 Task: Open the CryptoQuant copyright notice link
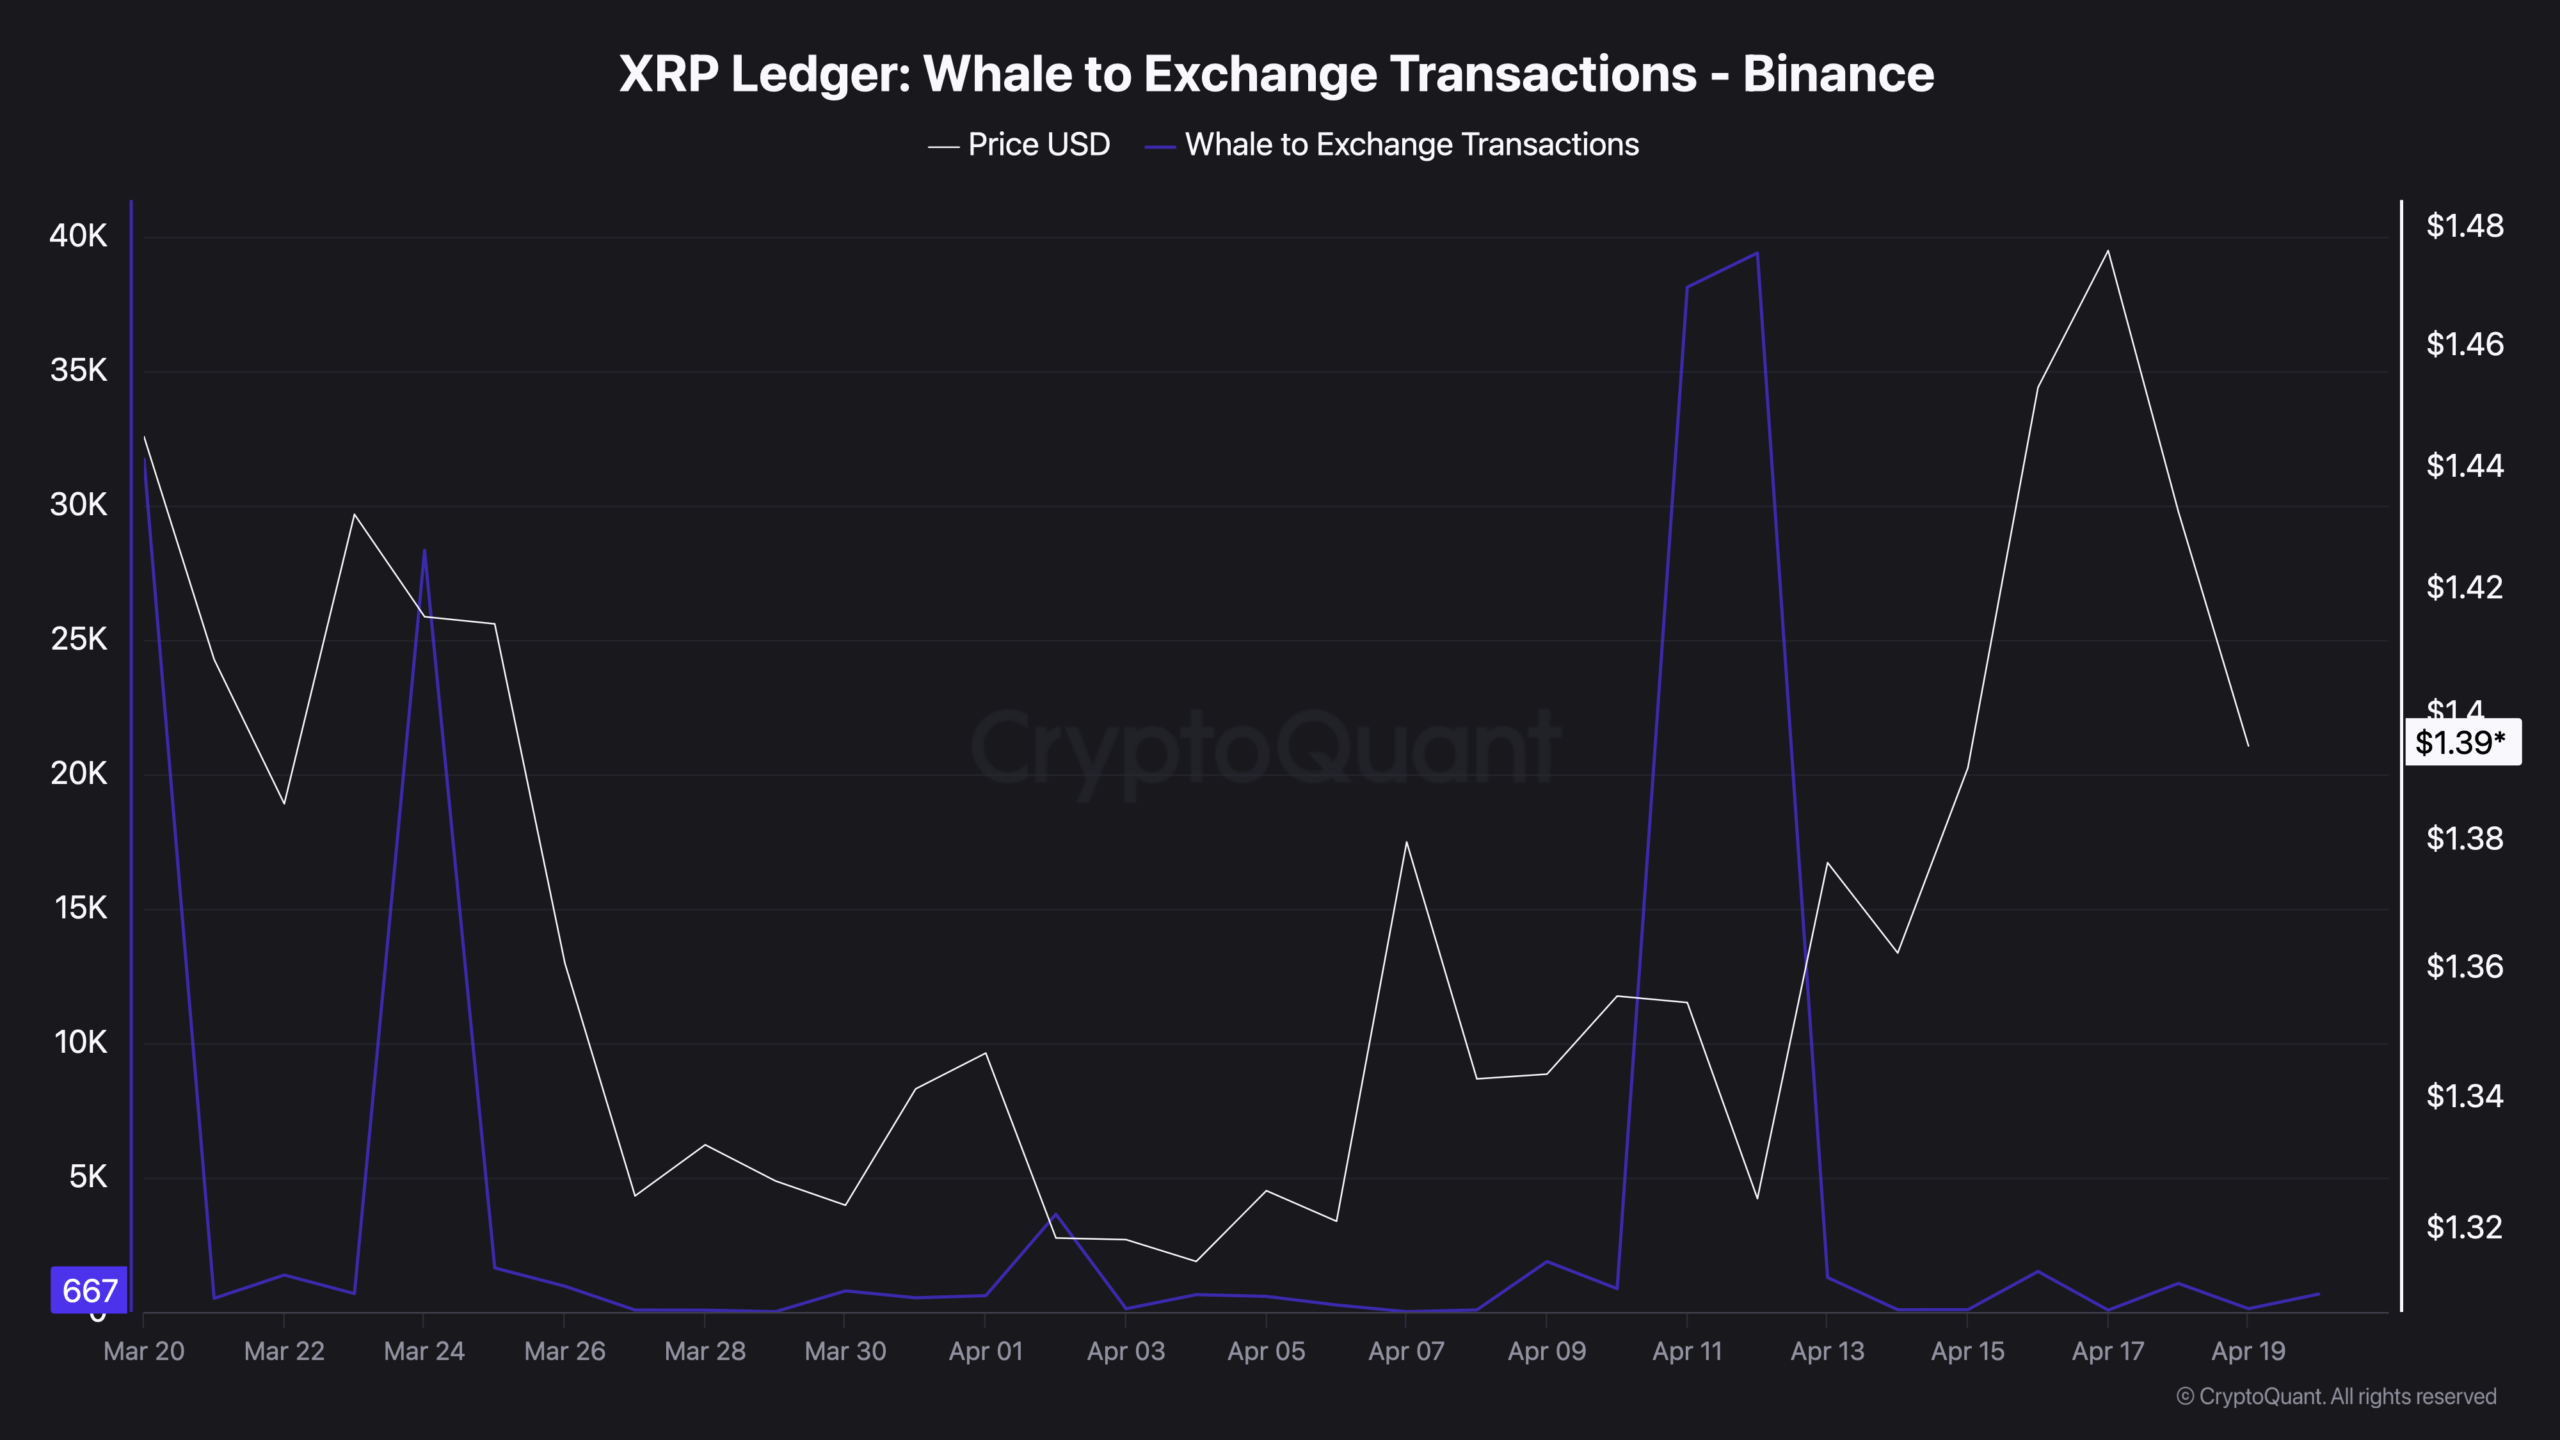click(2336, 1396)
